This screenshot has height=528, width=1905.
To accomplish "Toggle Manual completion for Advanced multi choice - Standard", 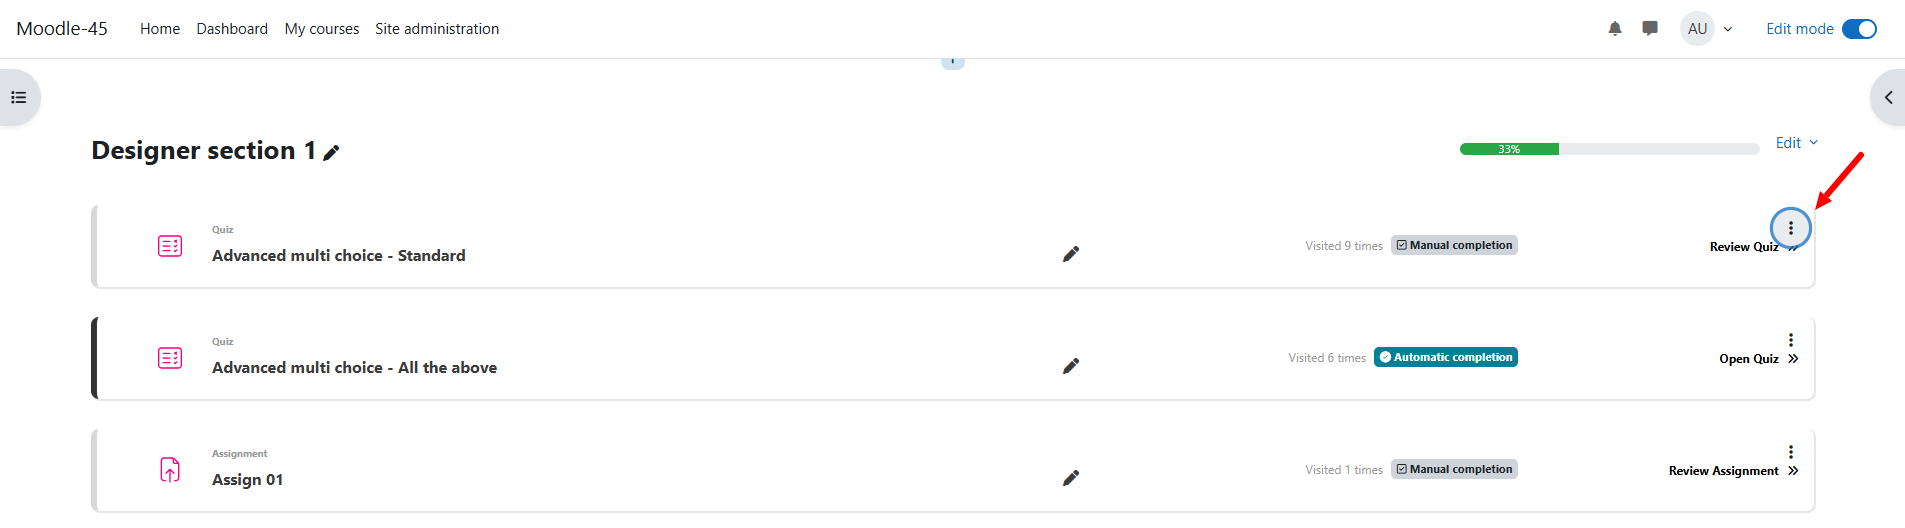I will point(1454,245).
